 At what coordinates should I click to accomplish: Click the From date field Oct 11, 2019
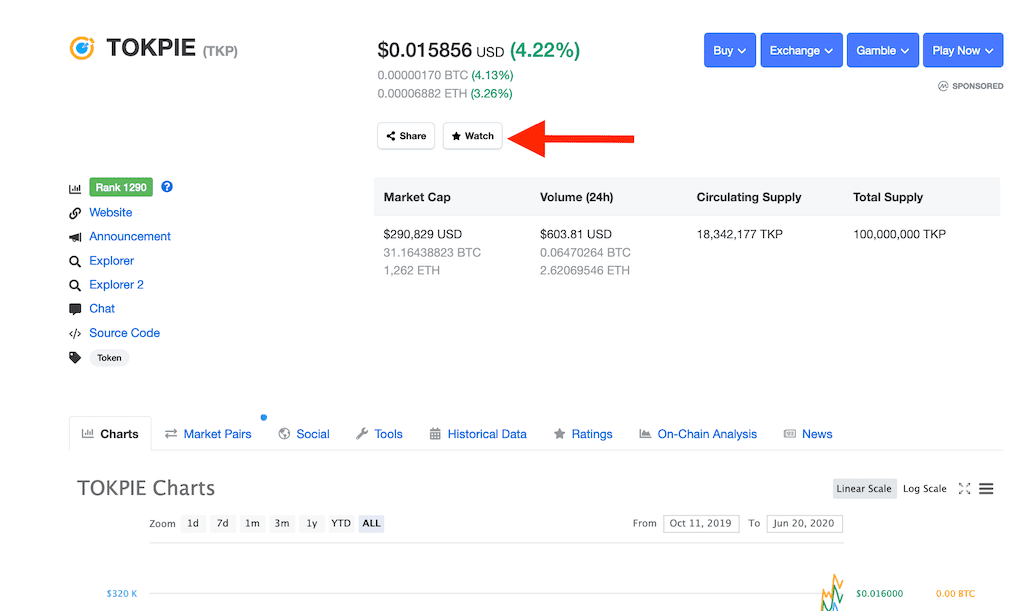coord(701,524)
